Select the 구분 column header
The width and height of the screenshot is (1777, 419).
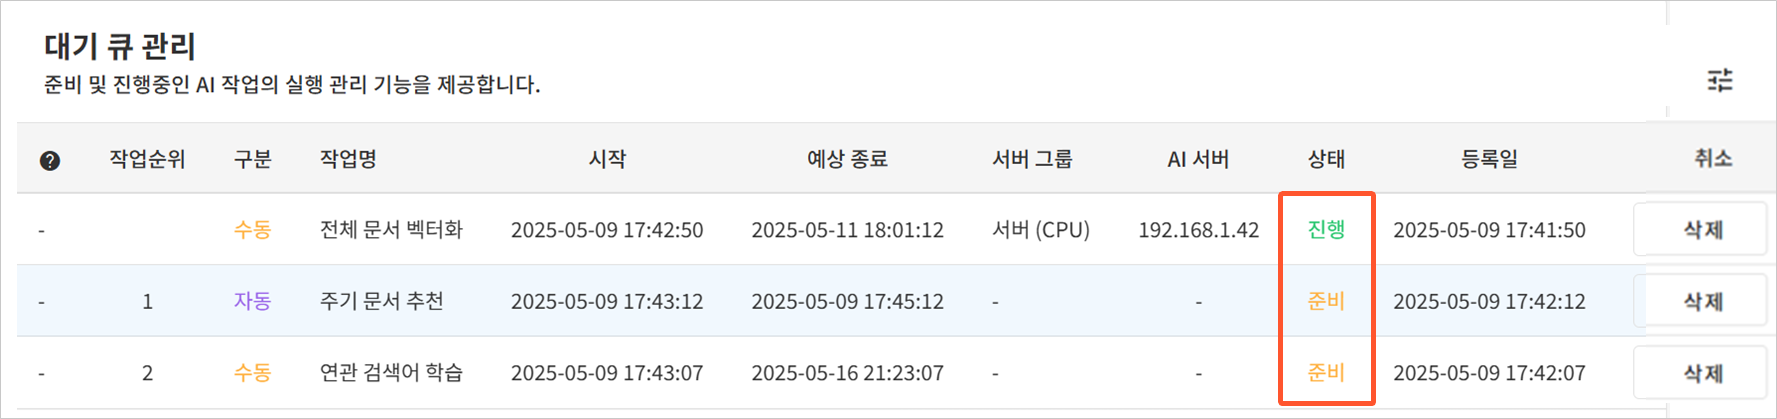tap(252, 159)
